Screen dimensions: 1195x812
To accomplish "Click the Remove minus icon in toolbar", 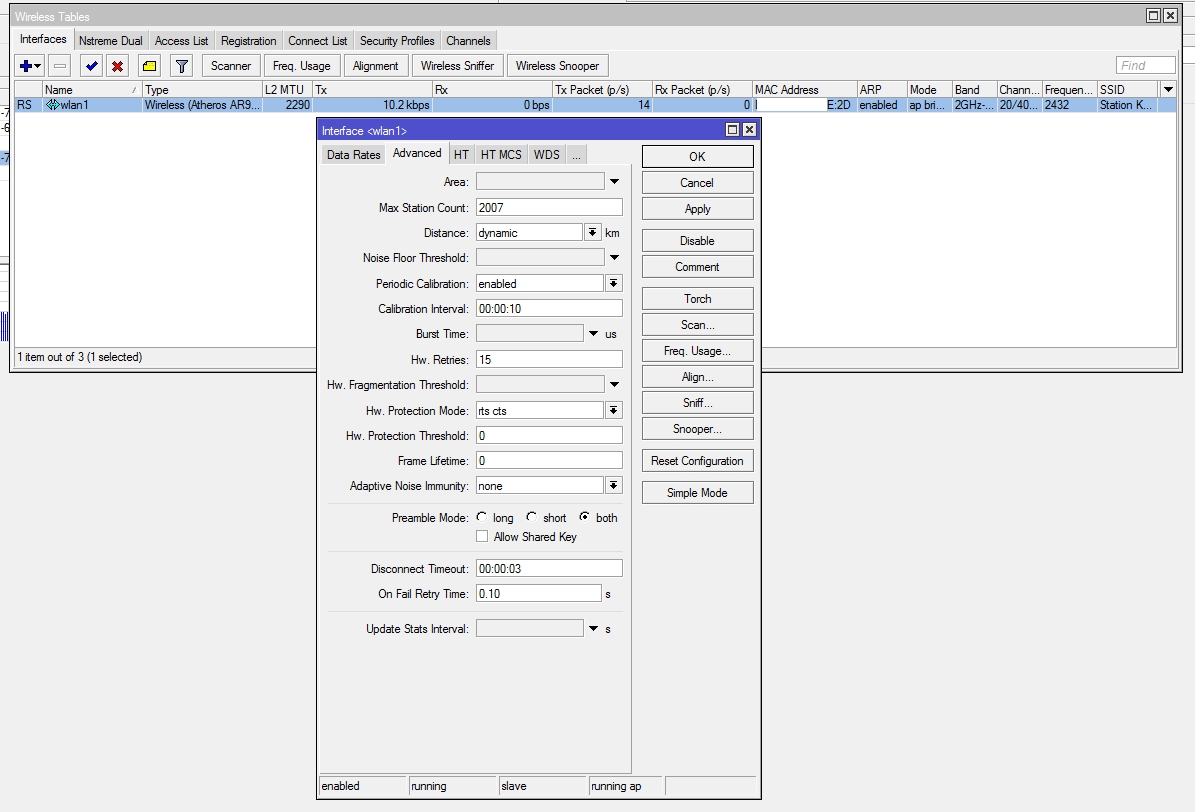I will coord(60,66).
